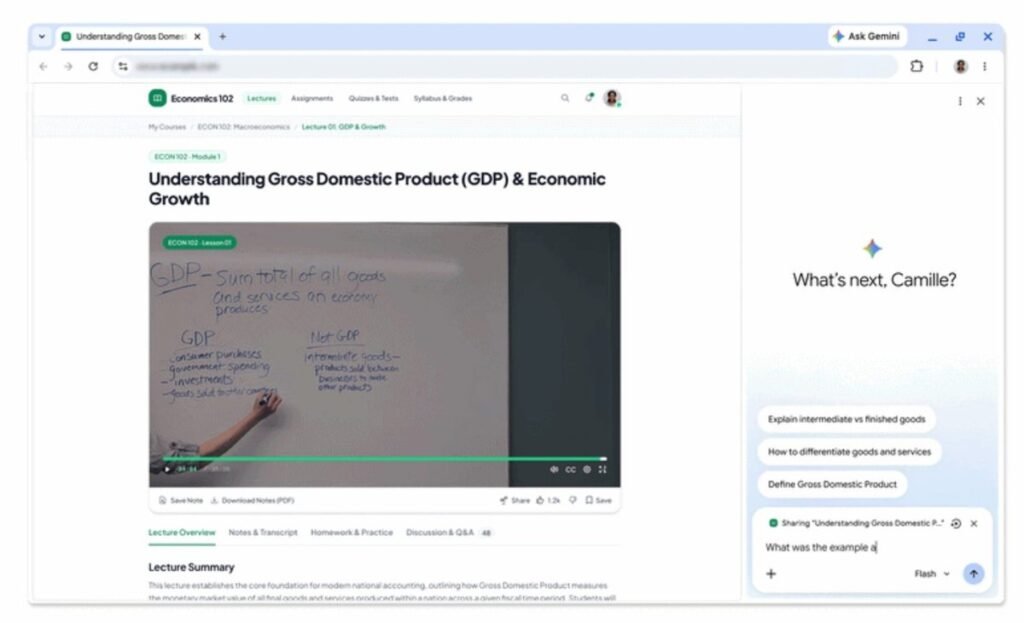This screenshot has height=623, width=1024.
Task: Open Gemini side panel more options
Action: tap(960, 101)
